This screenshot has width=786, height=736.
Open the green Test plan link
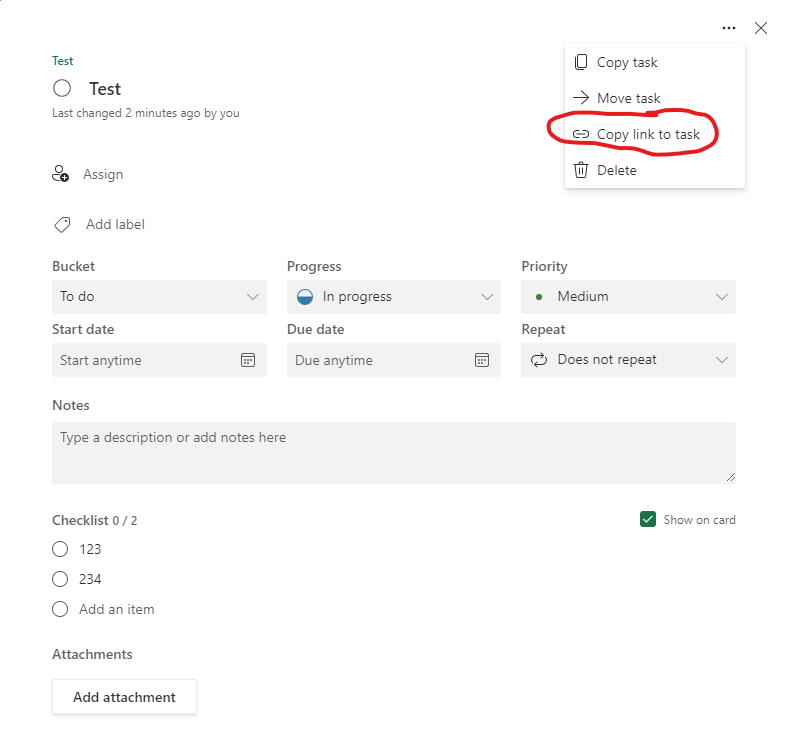[x=63, y=61]
